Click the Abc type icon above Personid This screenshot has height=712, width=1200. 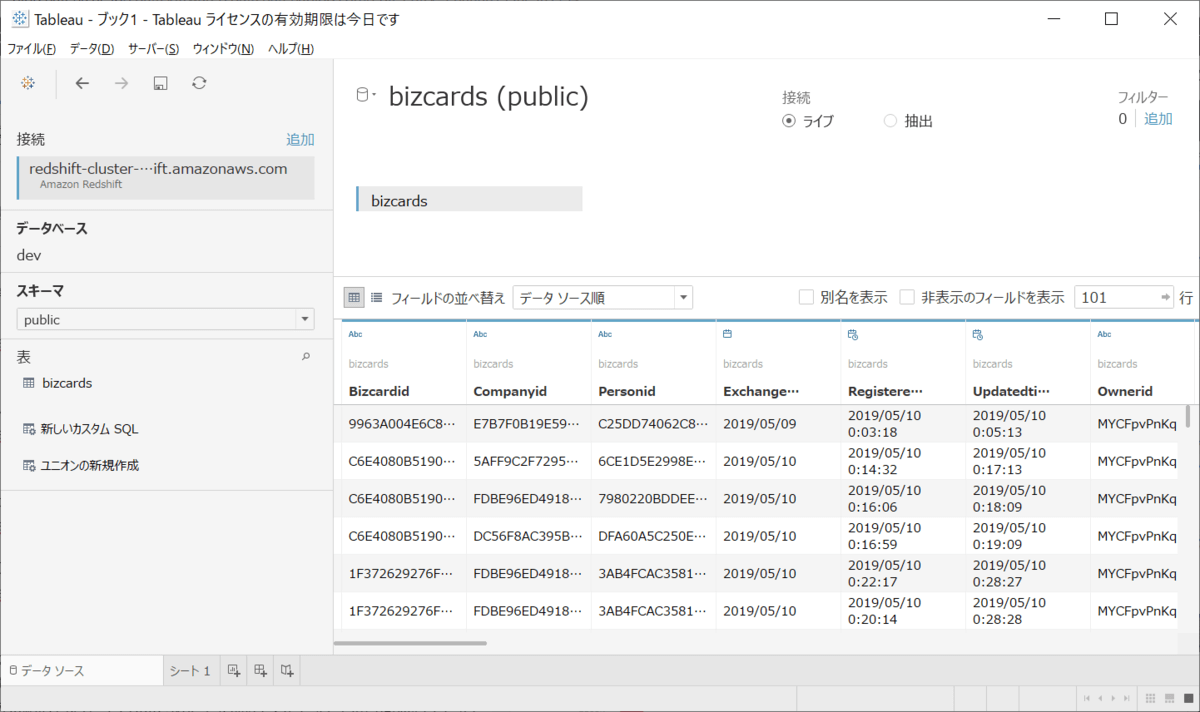coord(605,334)
